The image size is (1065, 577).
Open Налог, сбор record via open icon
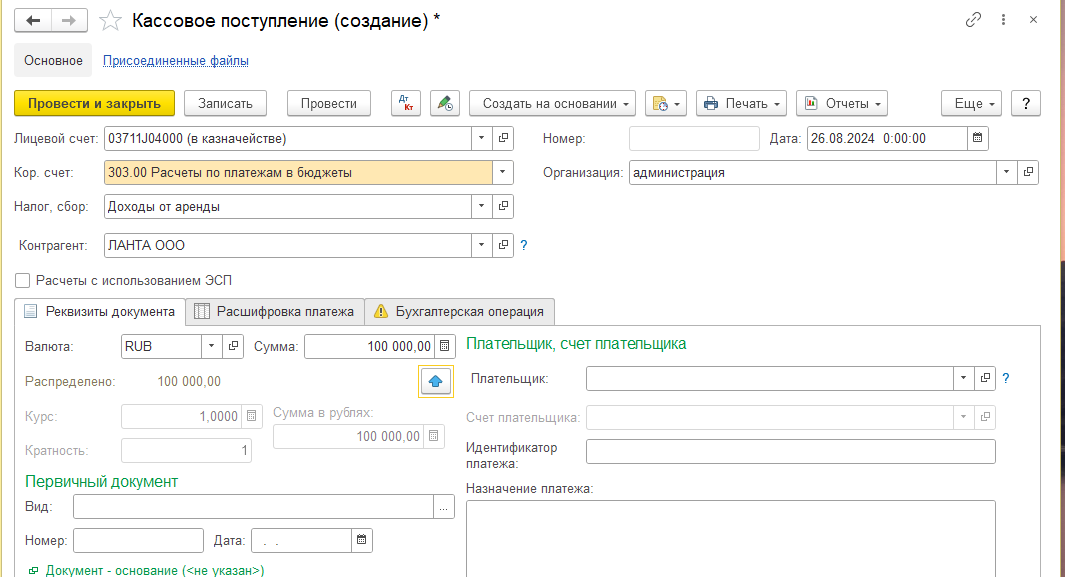(503, 206)
